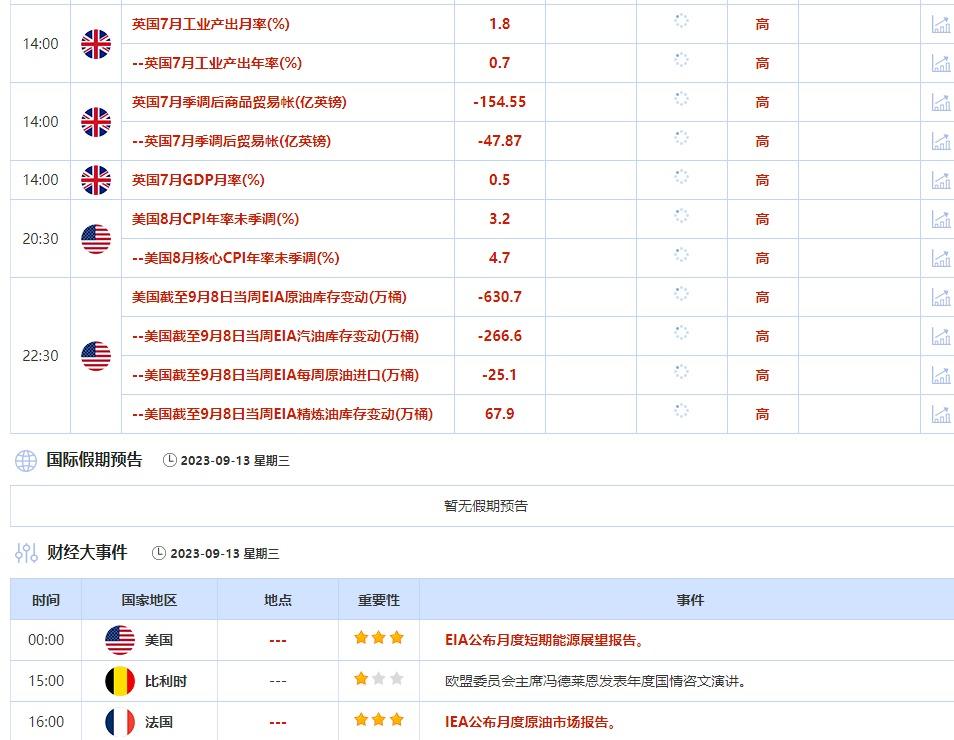Open the 美国8月核心CPI年率未季调 link
The height and width of the screenshot is (740, 954).
tap(236, 258)
